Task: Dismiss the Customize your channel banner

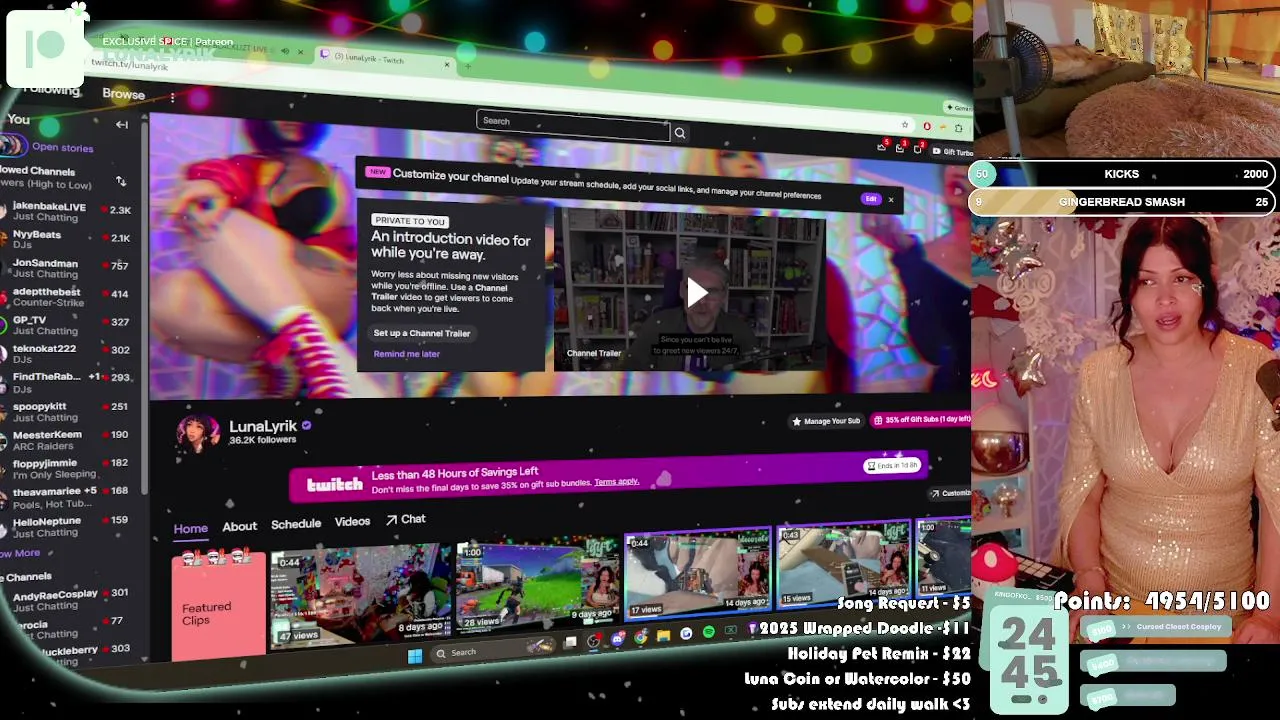Action: pyautogui.click(x=891, y=199)
